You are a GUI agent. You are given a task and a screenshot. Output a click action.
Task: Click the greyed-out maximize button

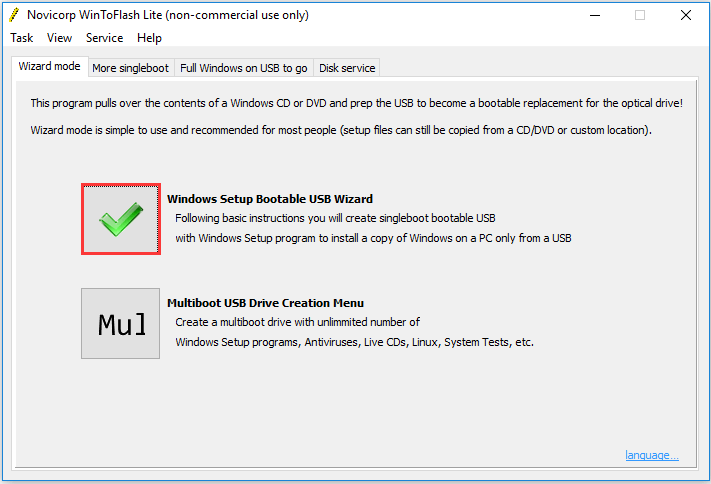pos(640,15)
